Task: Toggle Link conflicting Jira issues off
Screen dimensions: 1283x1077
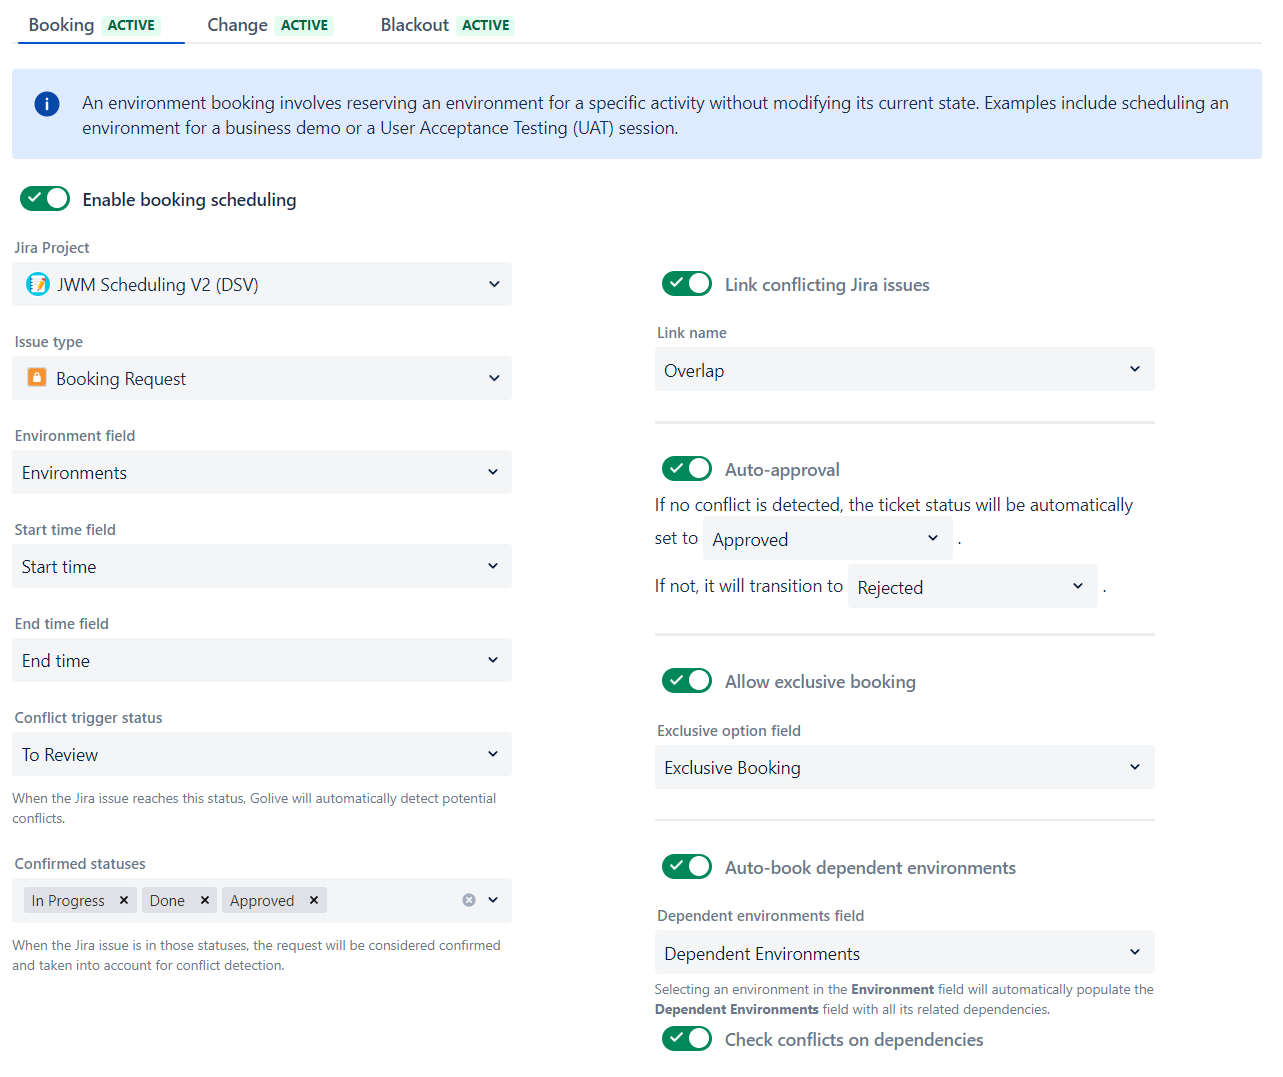Action: click(687, 284)
